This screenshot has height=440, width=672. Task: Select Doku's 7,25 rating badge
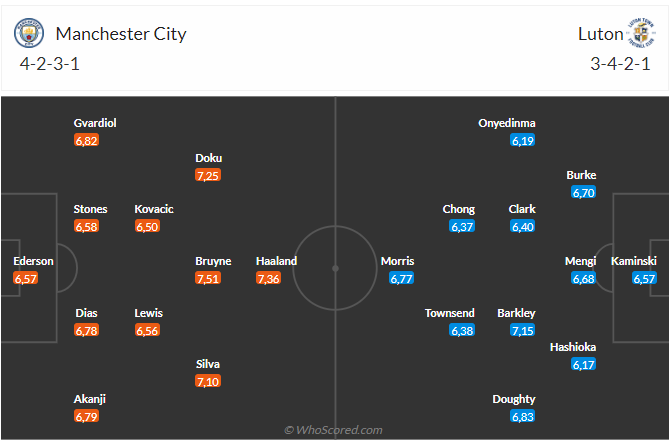[x=208, y=175]
